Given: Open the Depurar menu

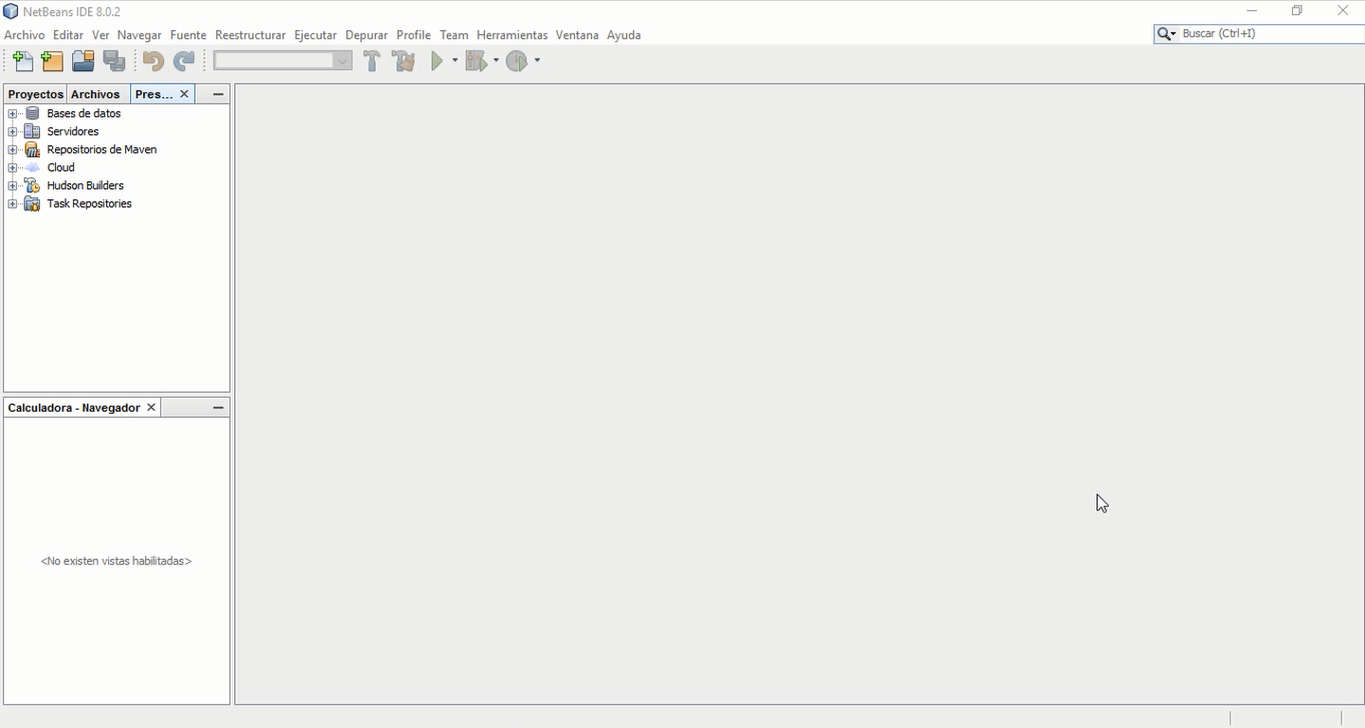Looking at the screenshot, I should click(366, 35).
